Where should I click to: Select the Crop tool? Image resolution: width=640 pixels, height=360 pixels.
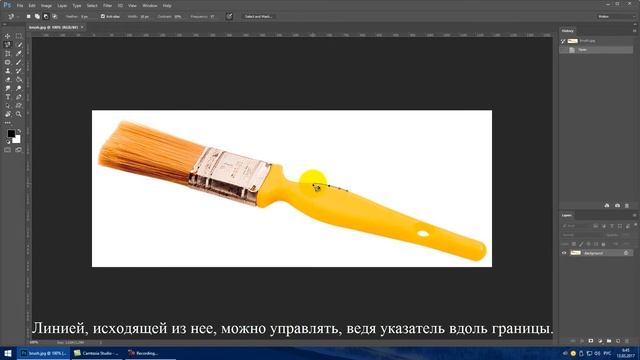7,53
